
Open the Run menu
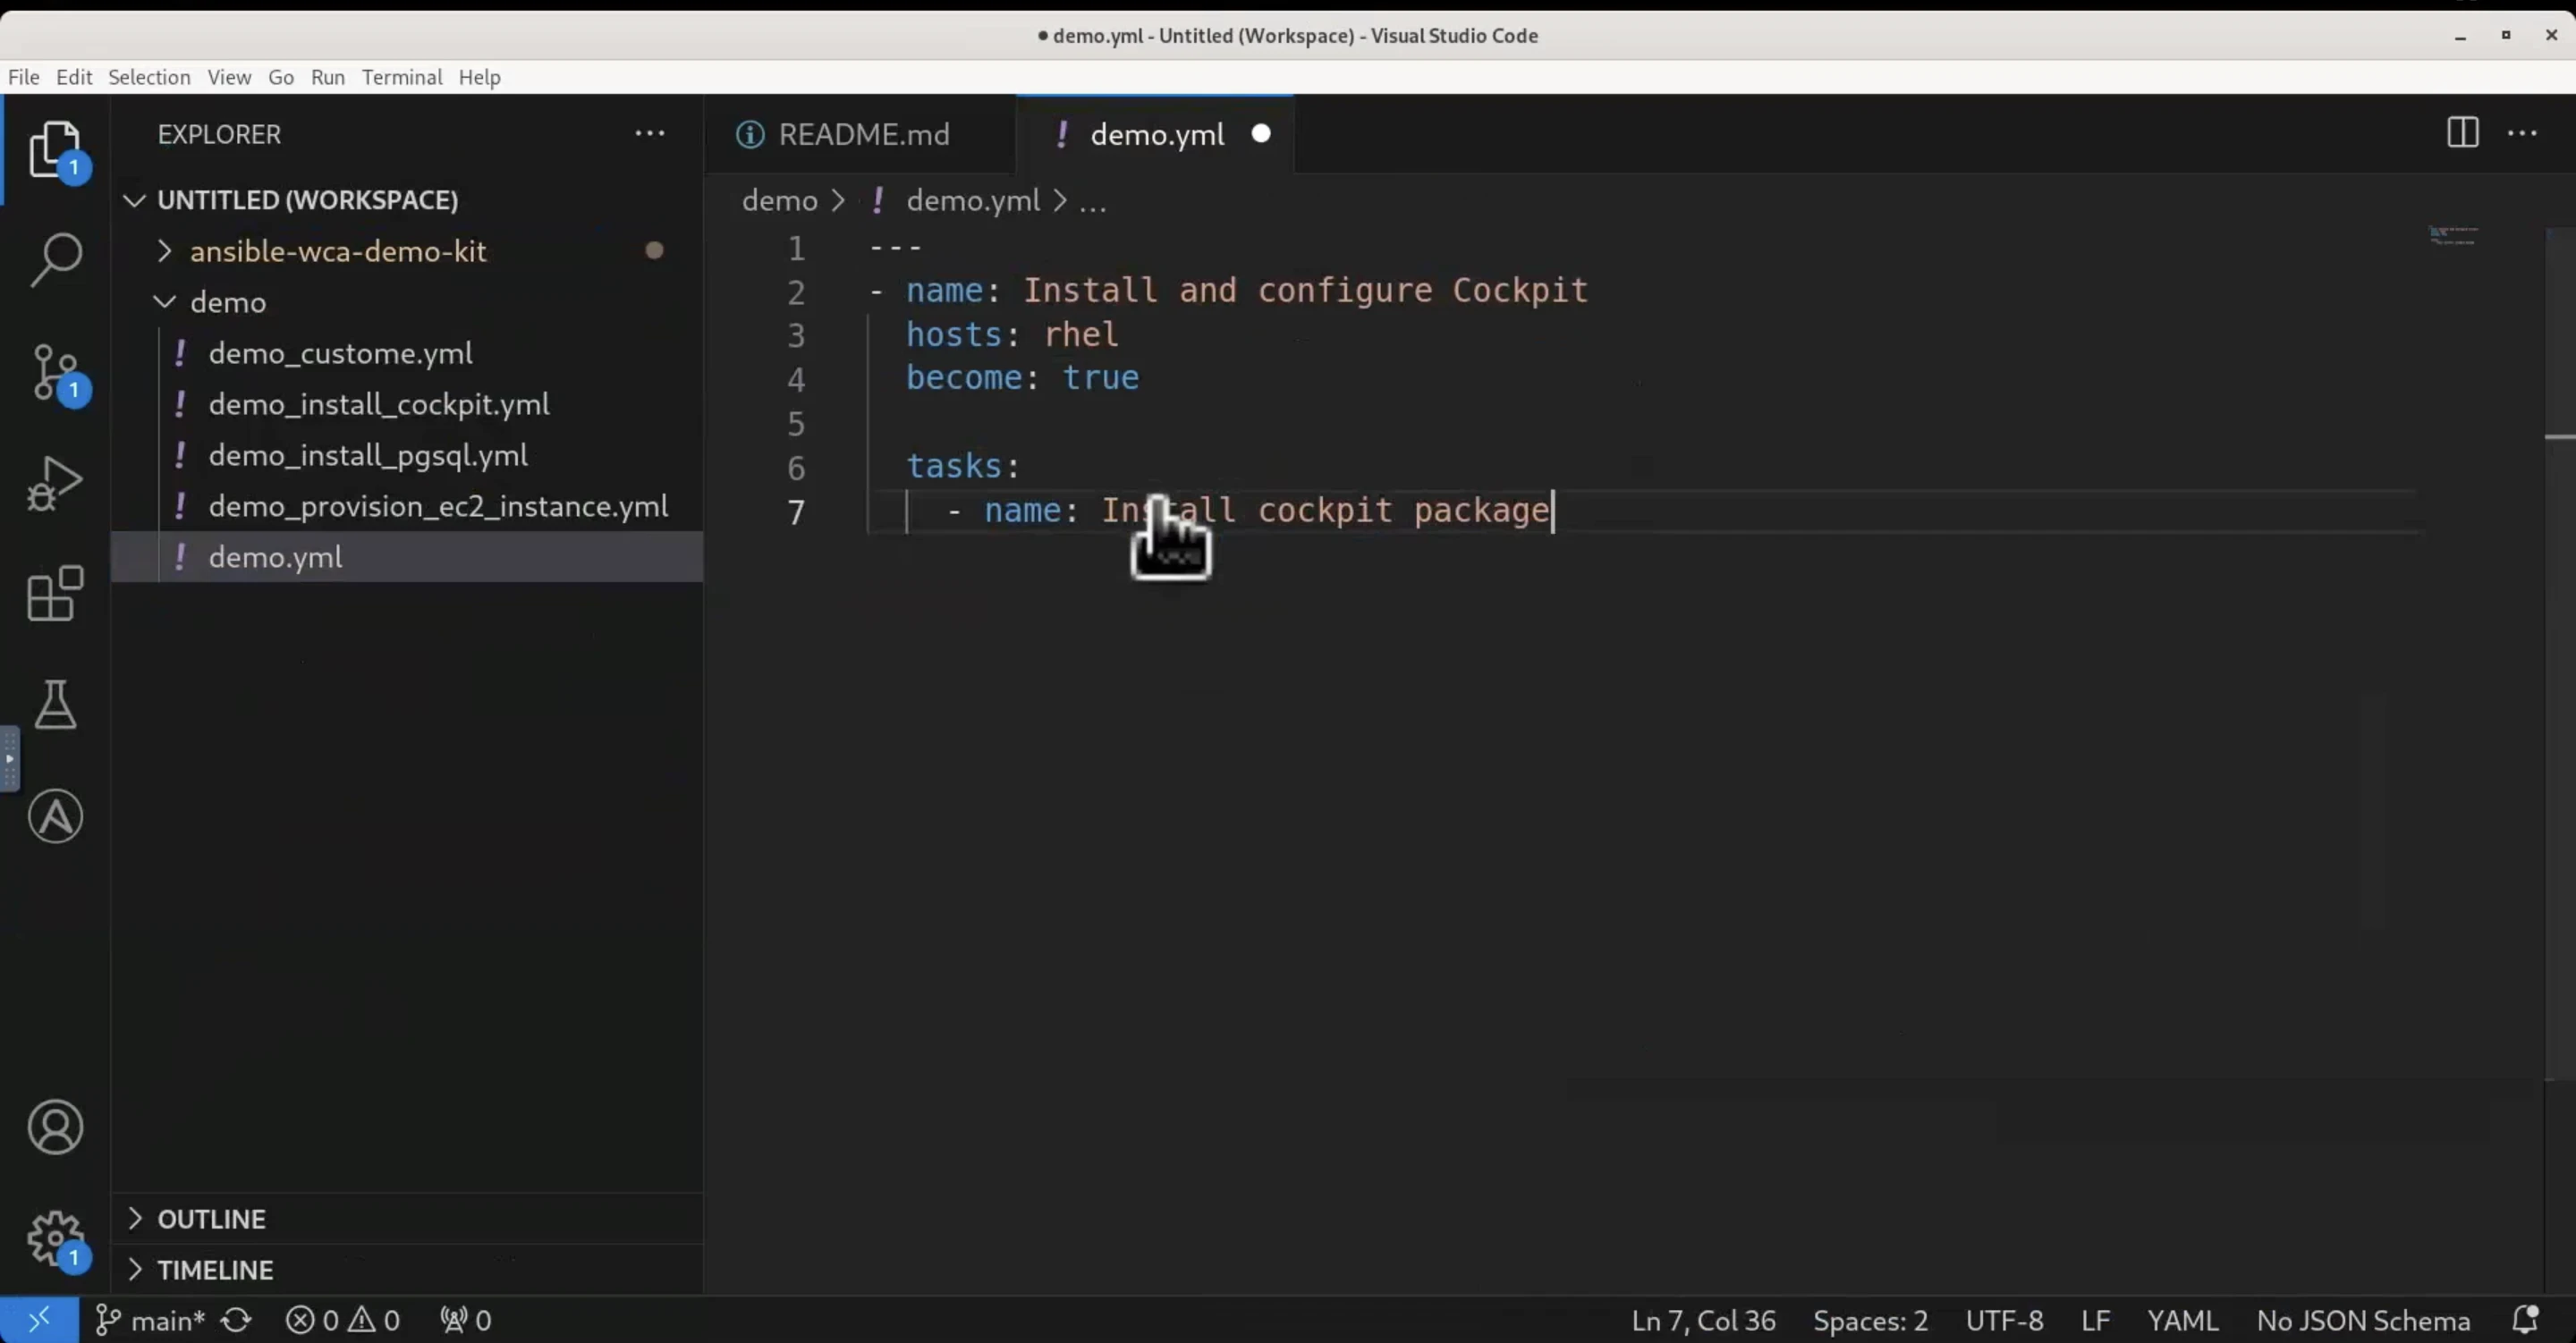click(x=328, y=77)
